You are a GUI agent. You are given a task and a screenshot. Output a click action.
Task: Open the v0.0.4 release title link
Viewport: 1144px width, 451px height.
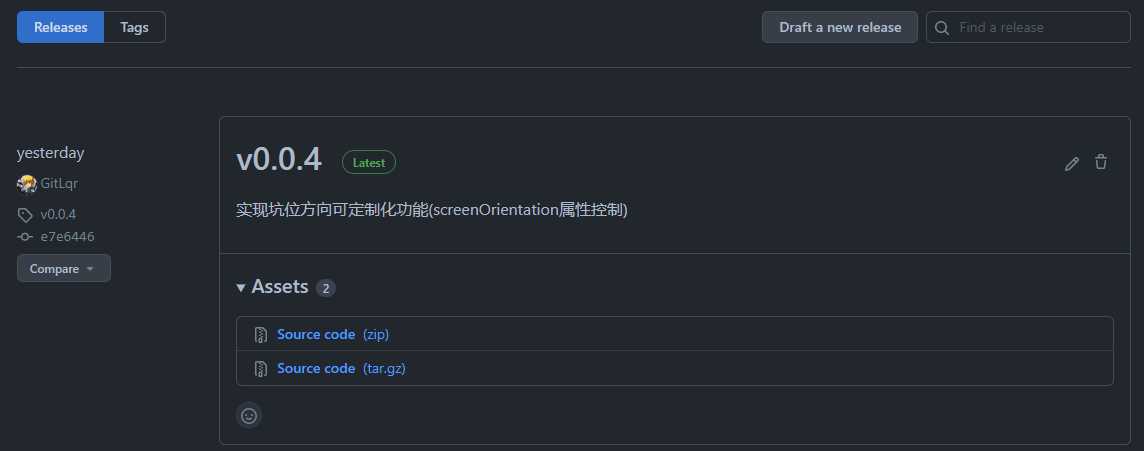[x=279, y=161]
